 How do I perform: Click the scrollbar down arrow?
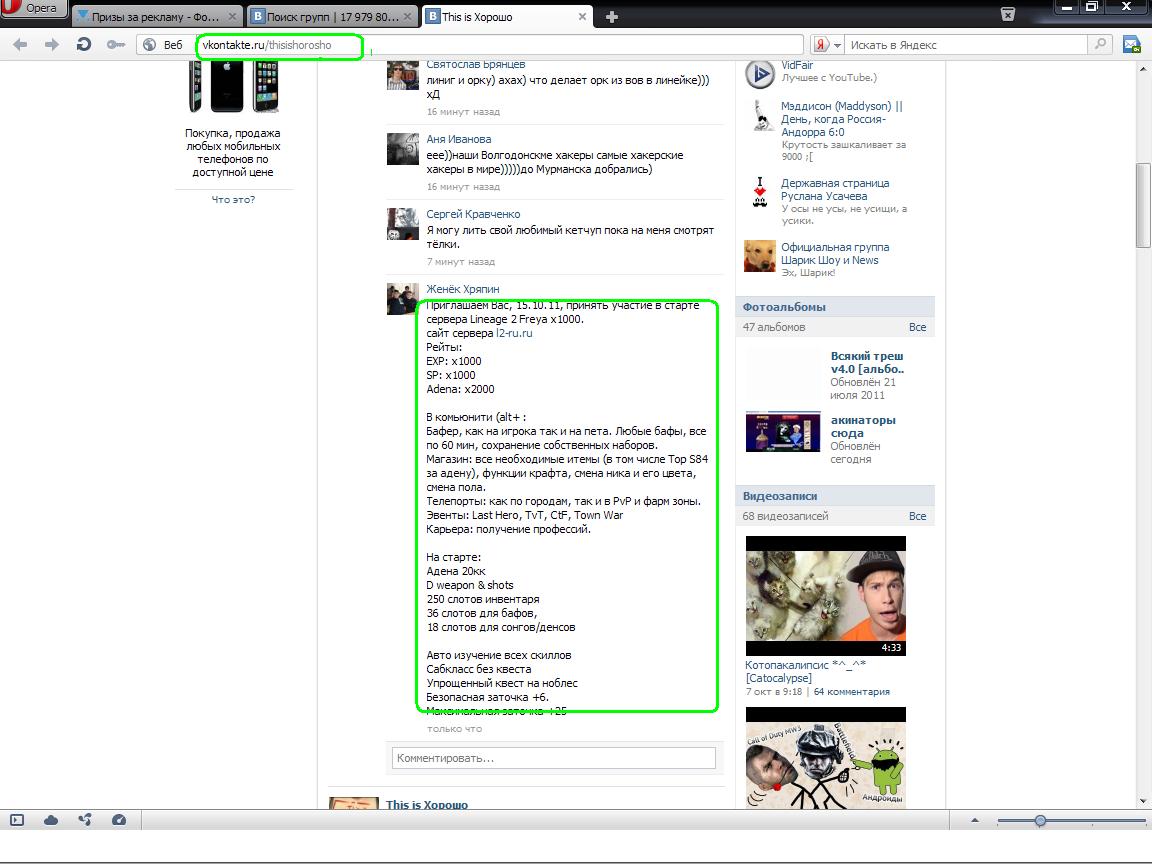click(x=1142, y=801)
